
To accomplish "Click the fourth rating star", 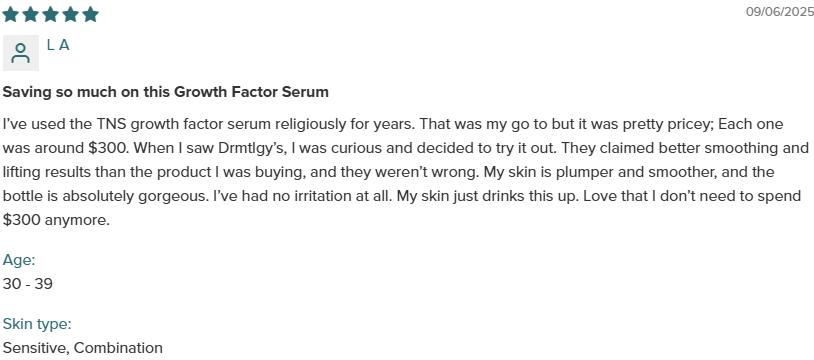I will point(70,14).
